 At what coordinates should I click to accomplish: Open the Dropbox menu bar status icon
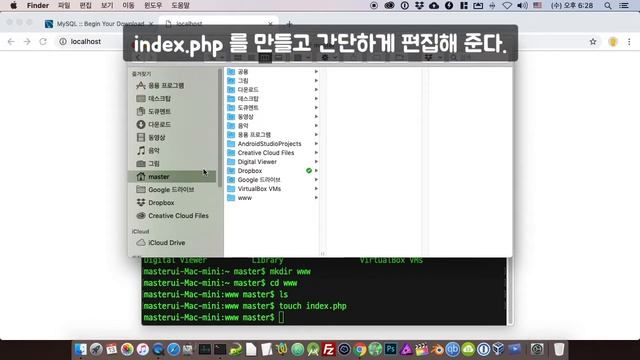point(419,5)
